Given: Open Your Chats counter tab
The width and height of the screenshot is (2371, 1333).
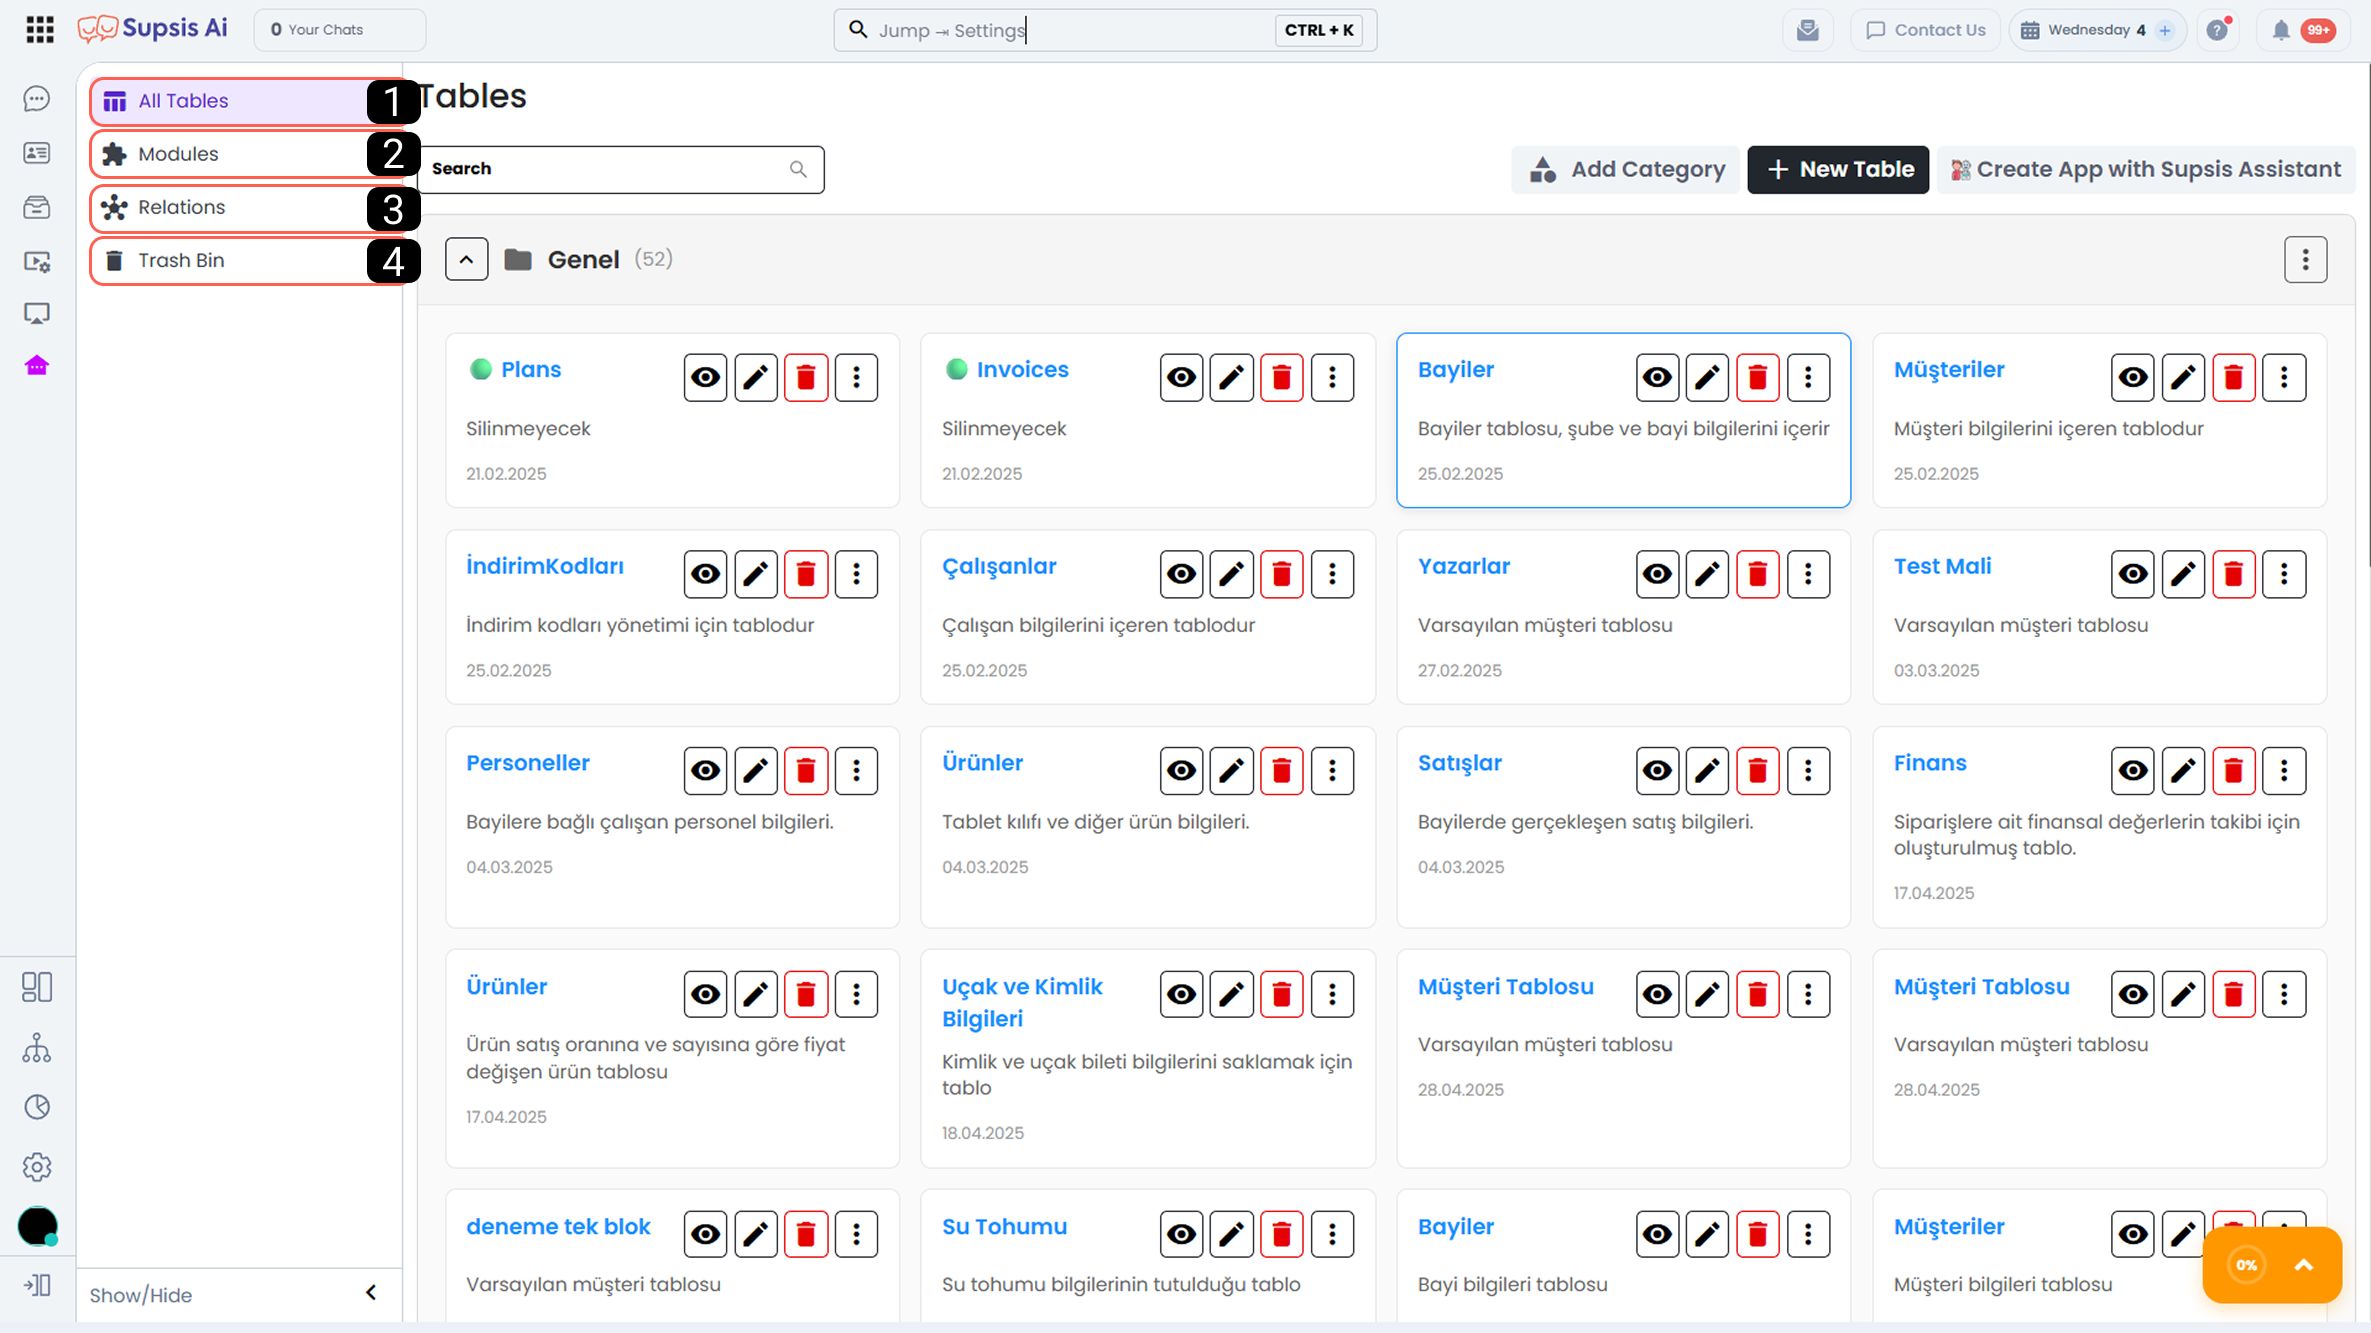Looking at the screenshot, I should point(340,30).
